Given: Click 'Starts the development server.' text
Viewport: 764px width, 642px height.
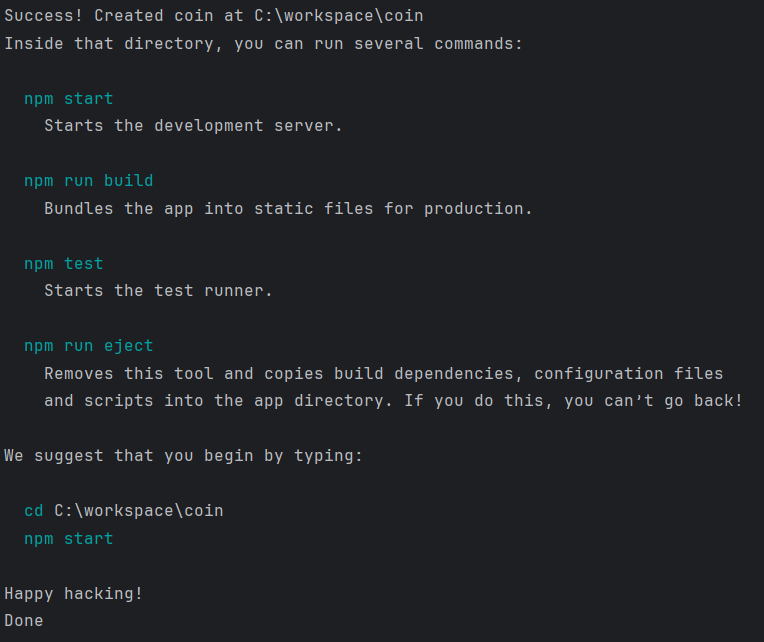Looking at the screenshot, I should click(193, 126).
